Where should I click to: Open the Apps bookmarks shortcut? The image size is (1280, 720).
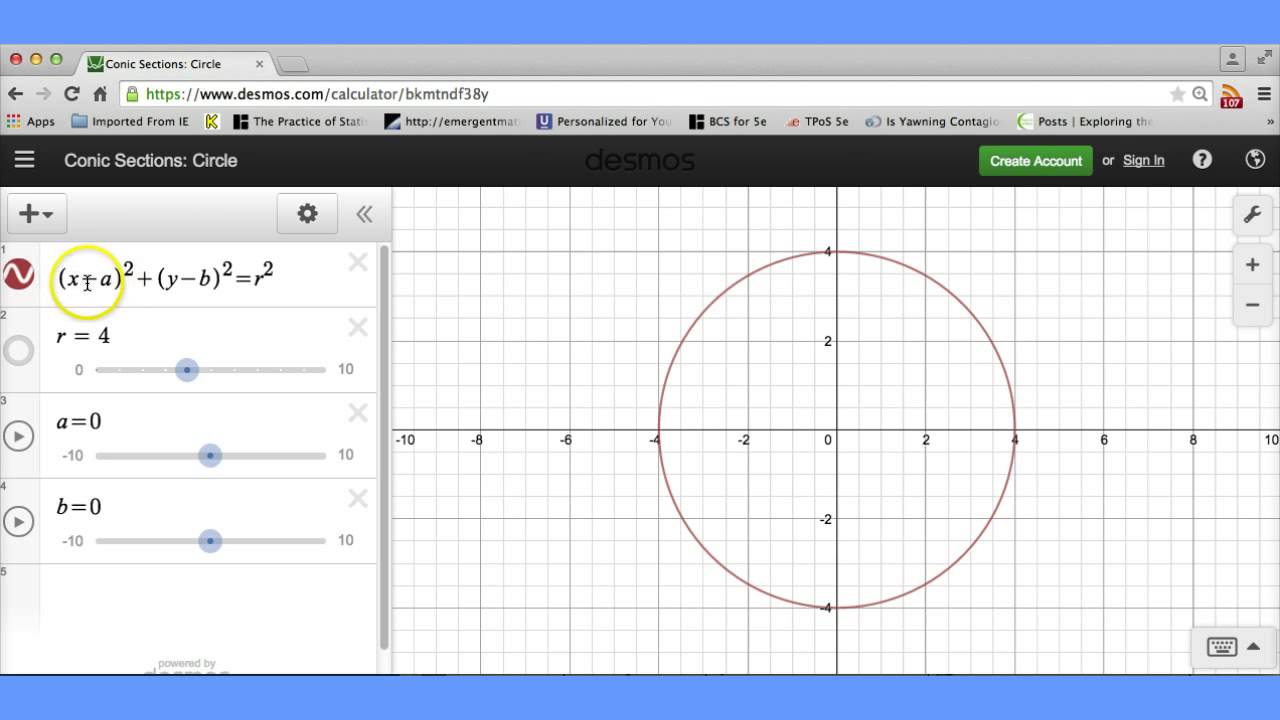point(31,121)
